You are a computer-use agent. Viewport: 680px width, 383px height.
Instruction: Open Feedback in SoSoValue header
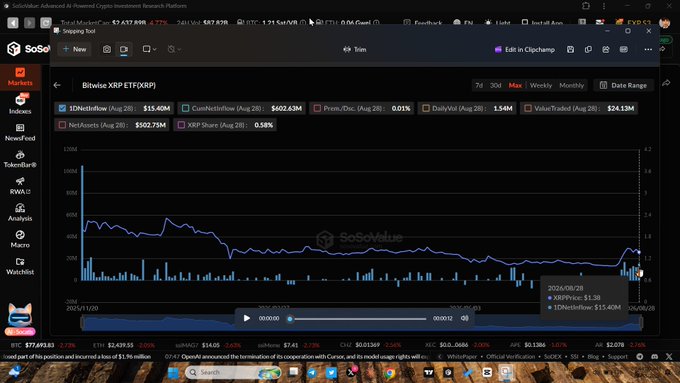click(423, 23)
